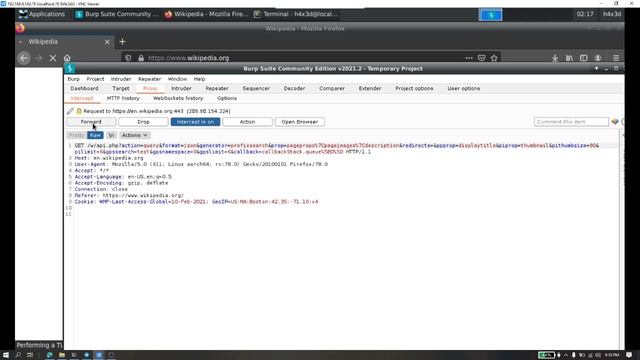Switch to Burp Suite Community taskbar entry

117,14
